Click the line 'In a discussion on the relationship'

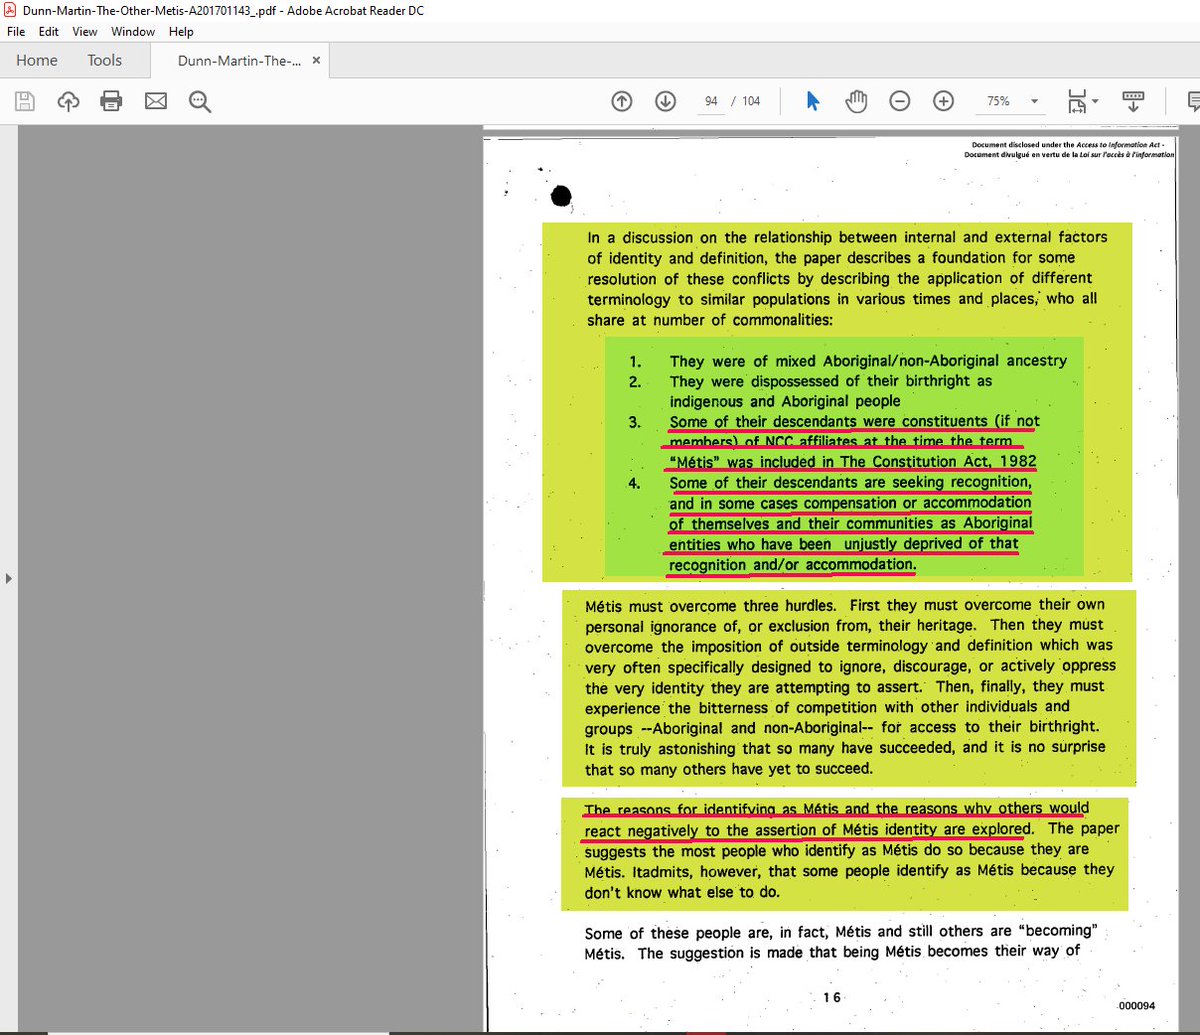point(847,237)
